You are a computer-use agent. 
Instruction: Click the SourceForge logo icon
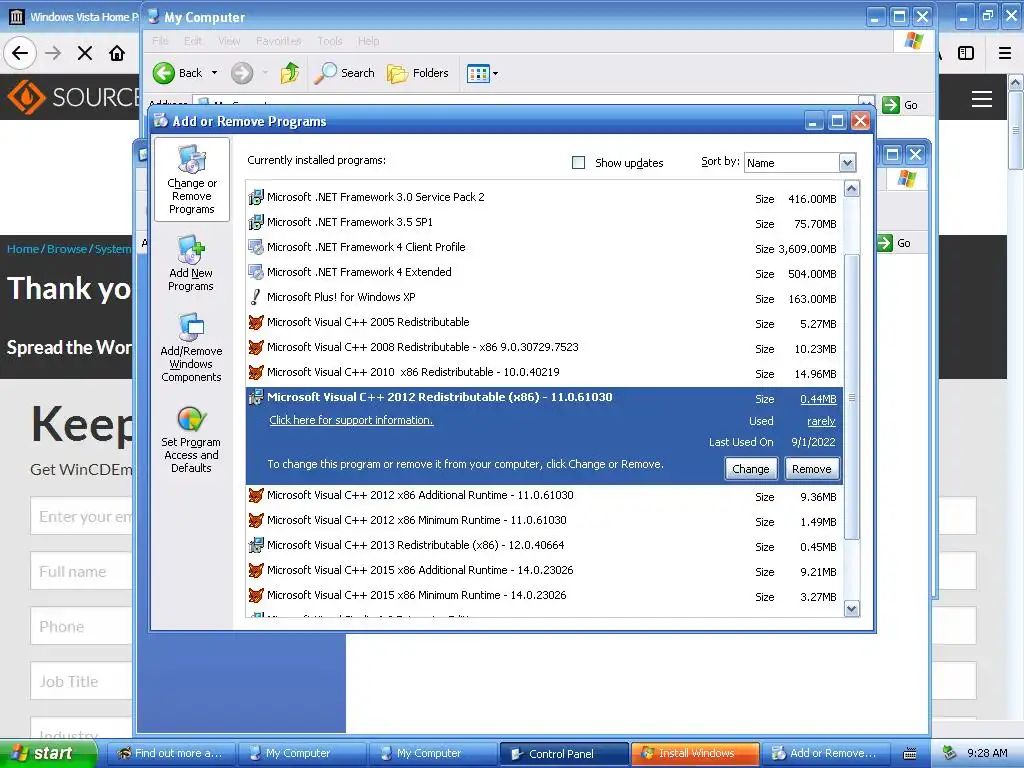point(26,97)
